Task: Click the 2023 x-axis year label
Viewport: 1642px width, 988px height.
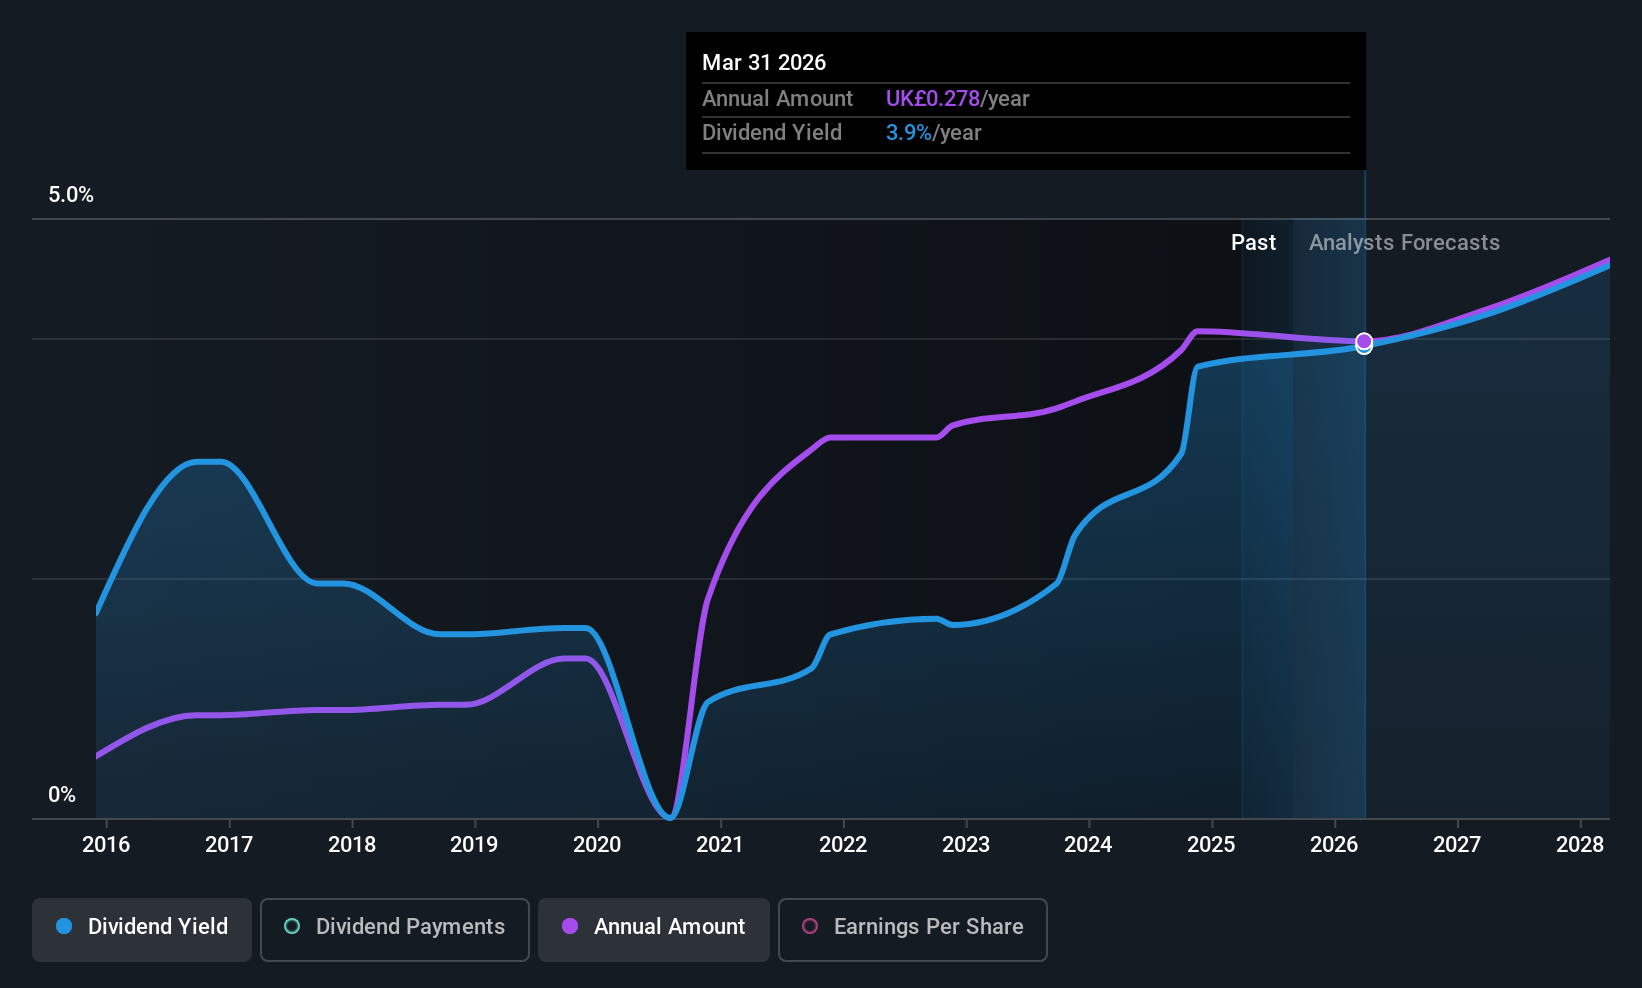Action: coord(966,845)
